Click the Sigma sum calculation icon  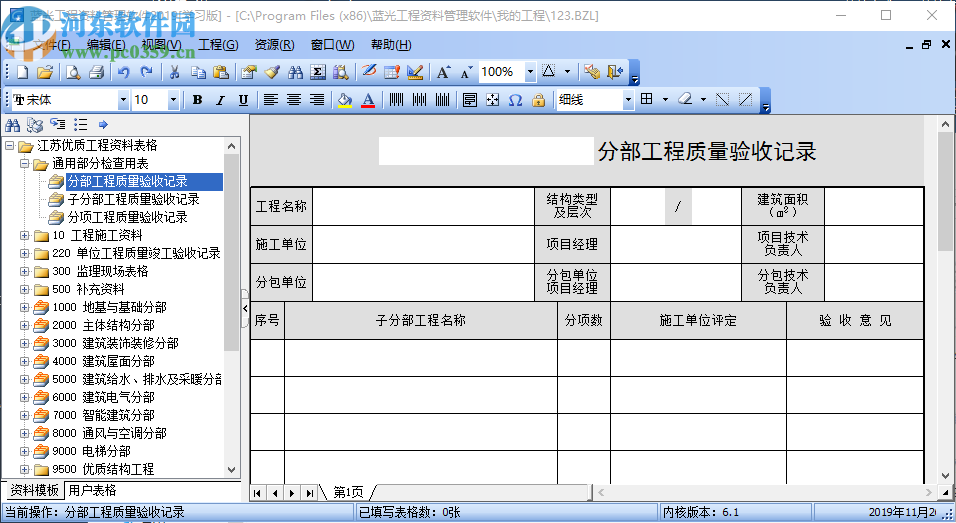pyautogui.click(x=318, y=73)
